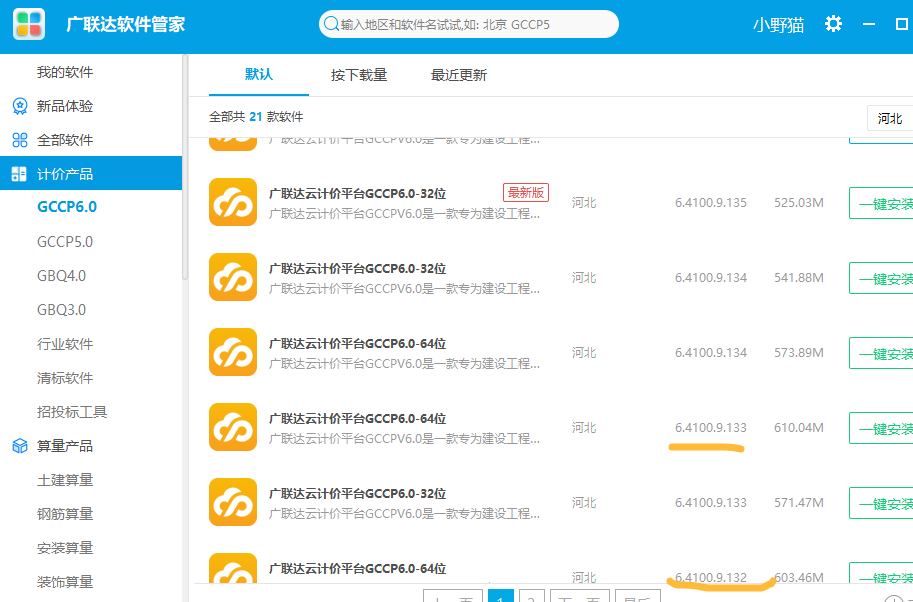Install version 6.4100.9.132 with 一键安装
913x602 pixels.
coord(881,573)
